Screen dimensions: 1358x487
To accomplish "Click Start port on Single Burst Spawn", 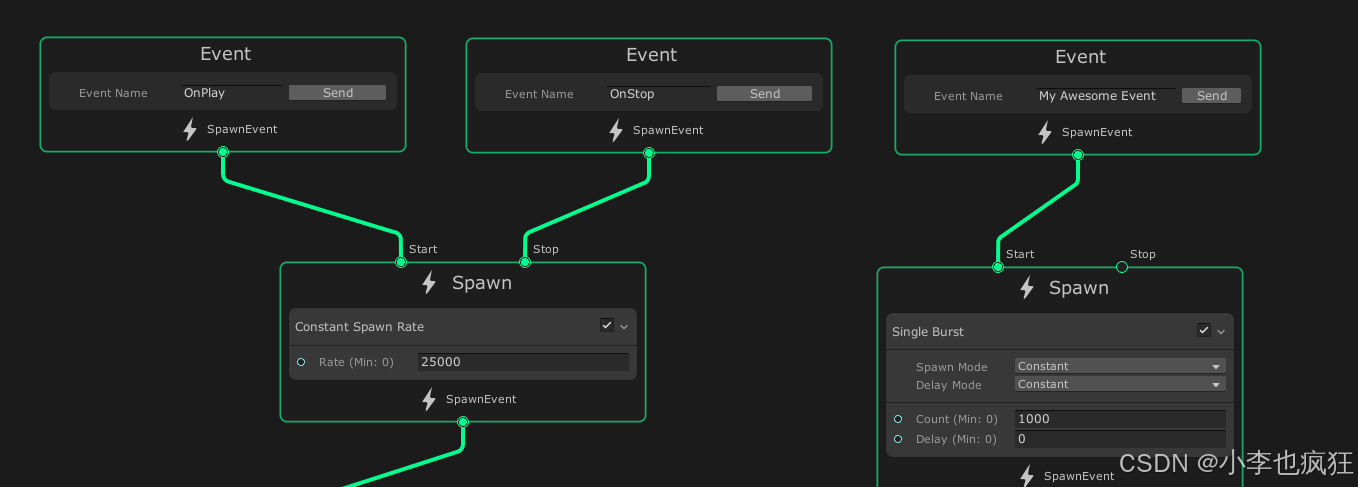I will point(998,267).
